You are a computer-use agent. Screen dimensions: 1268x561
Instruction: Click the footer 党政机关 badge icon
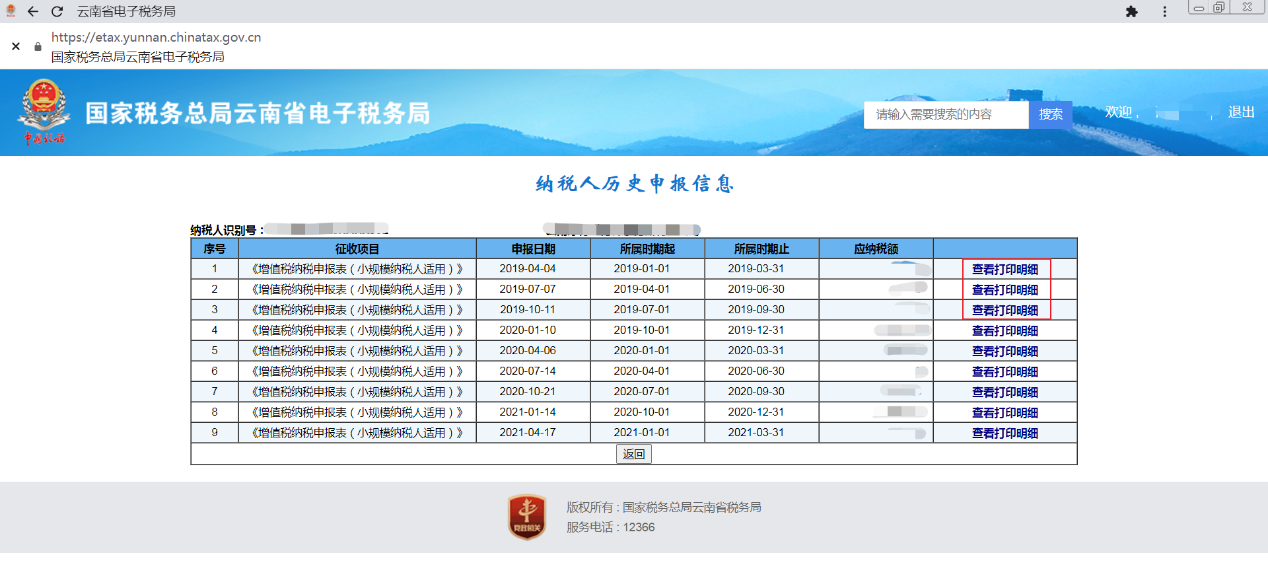click(527, 517)
